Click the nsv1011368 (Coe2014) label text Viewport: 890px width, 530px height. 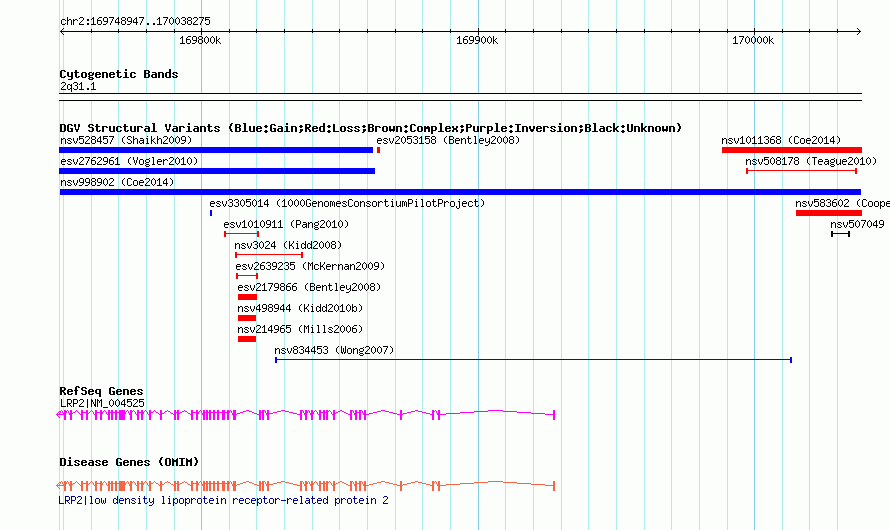[781, 140]
